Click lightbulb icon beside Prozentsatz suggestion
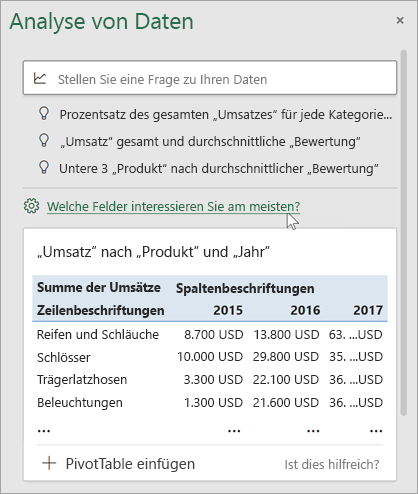 (x=44, y=114)
